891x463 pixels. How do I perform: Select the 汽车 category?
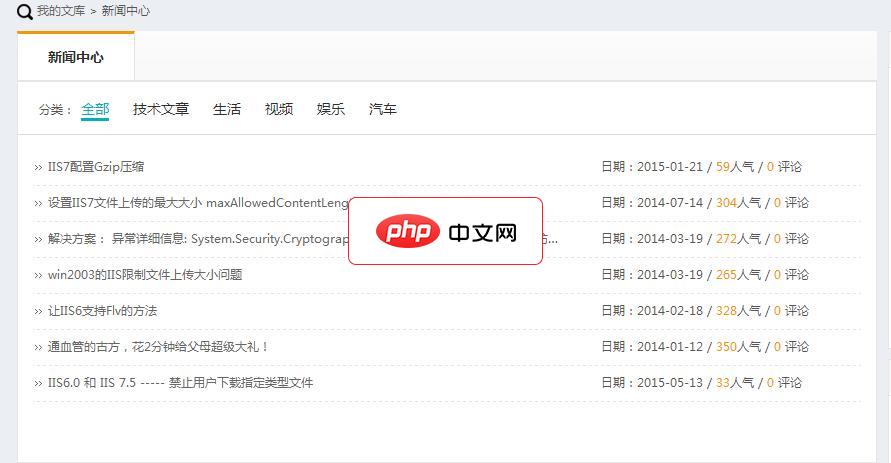[383, 109]
